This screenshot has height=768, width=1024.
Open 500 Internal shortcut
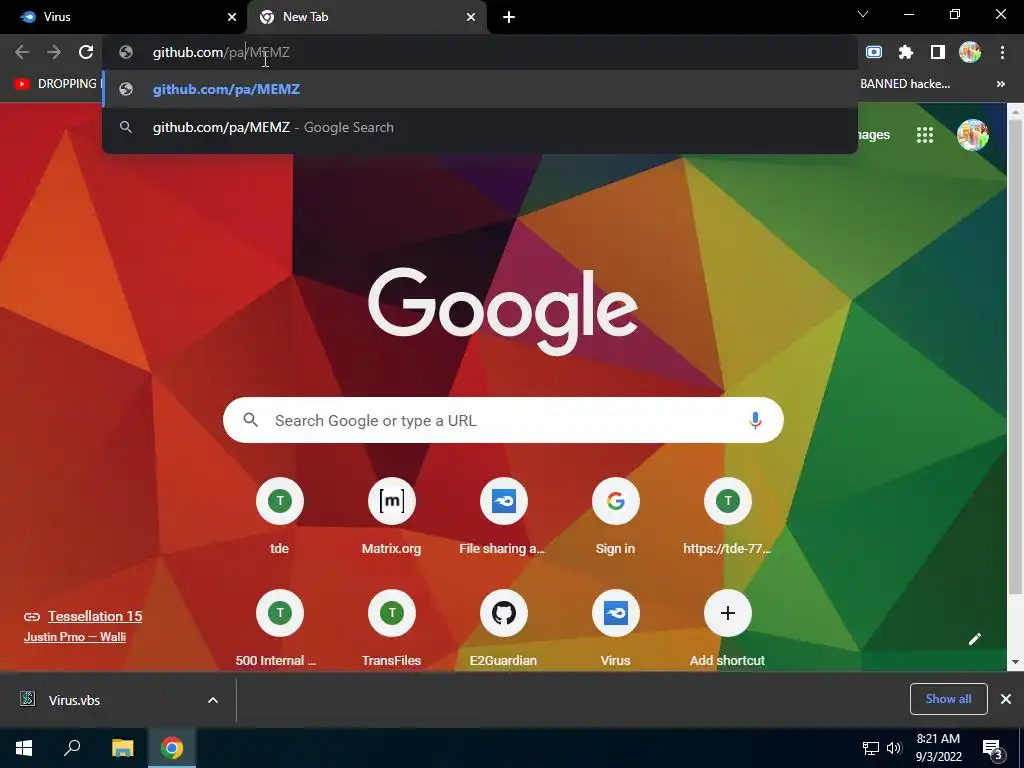(x=280, y=628)
